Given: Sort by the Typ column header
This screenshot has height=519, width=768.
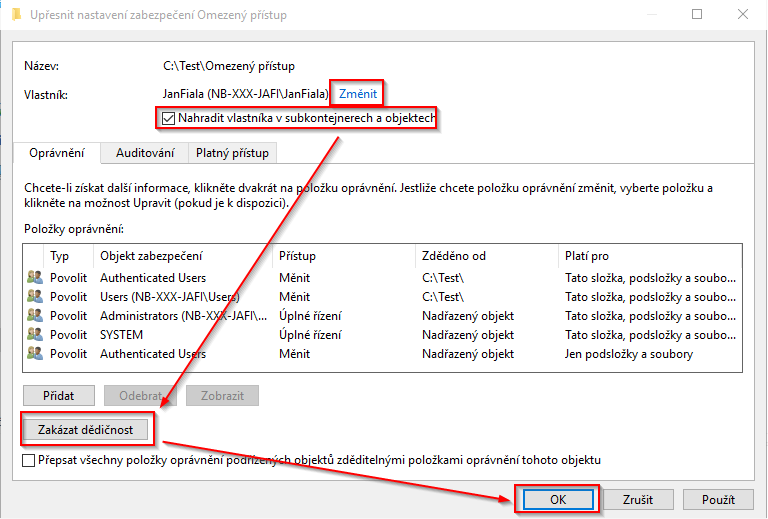Looking at the screenshot, I should coord(69,256).
